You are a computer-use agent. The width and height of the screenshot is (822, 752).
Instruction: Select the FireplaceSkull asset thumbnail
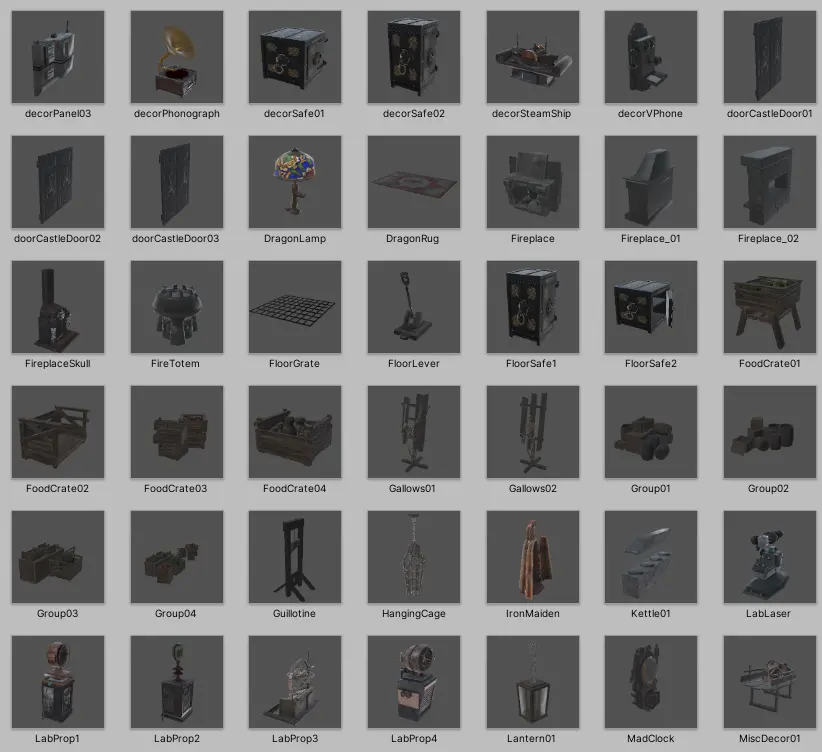coord(58,307)
